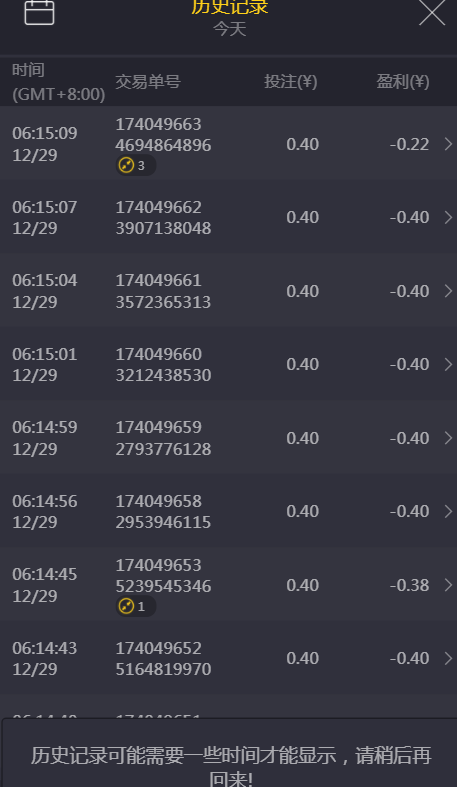
Task: Open the calendar date picker icon
Action: [39, 11]
